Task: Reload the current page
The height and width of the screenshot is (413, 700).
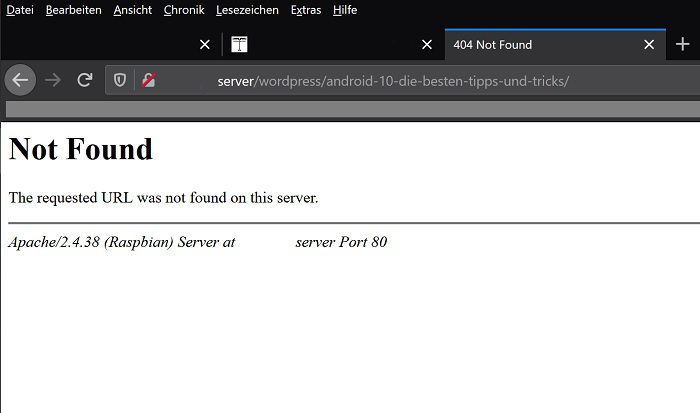Action: pos(84,80)
